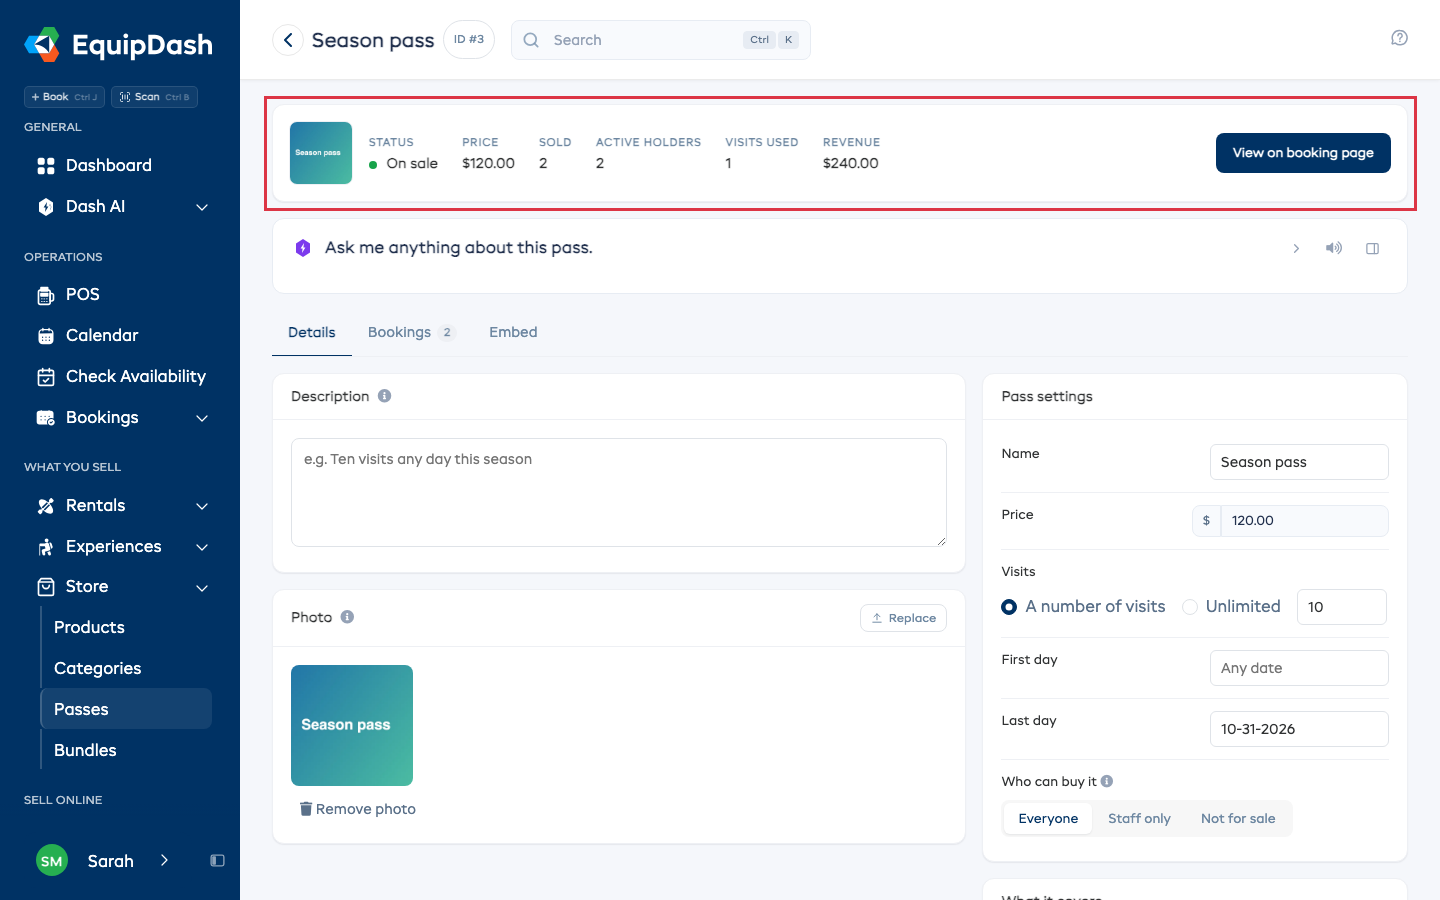Image resolution: width=1440 pixels, height=900 pixels.
Task: Click the info icon next to Photo
Action: [x=347, y=617]
